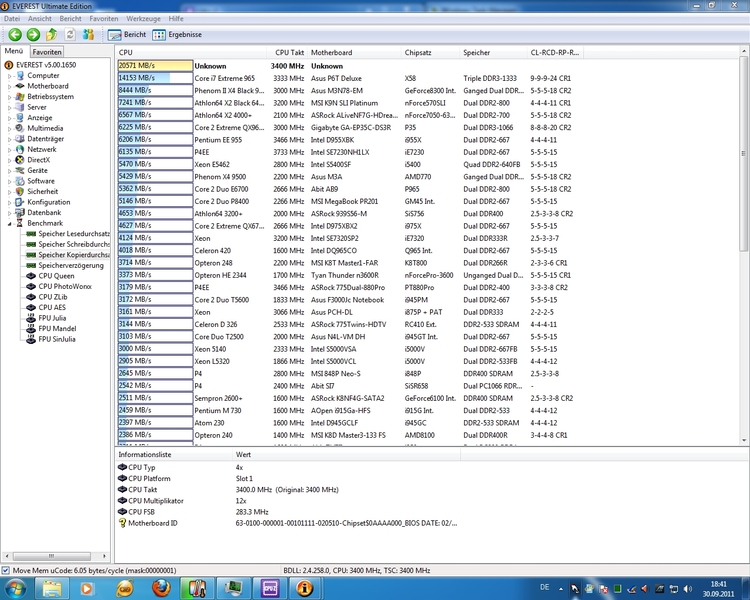Open the Bericht menu

coord(70,19)
